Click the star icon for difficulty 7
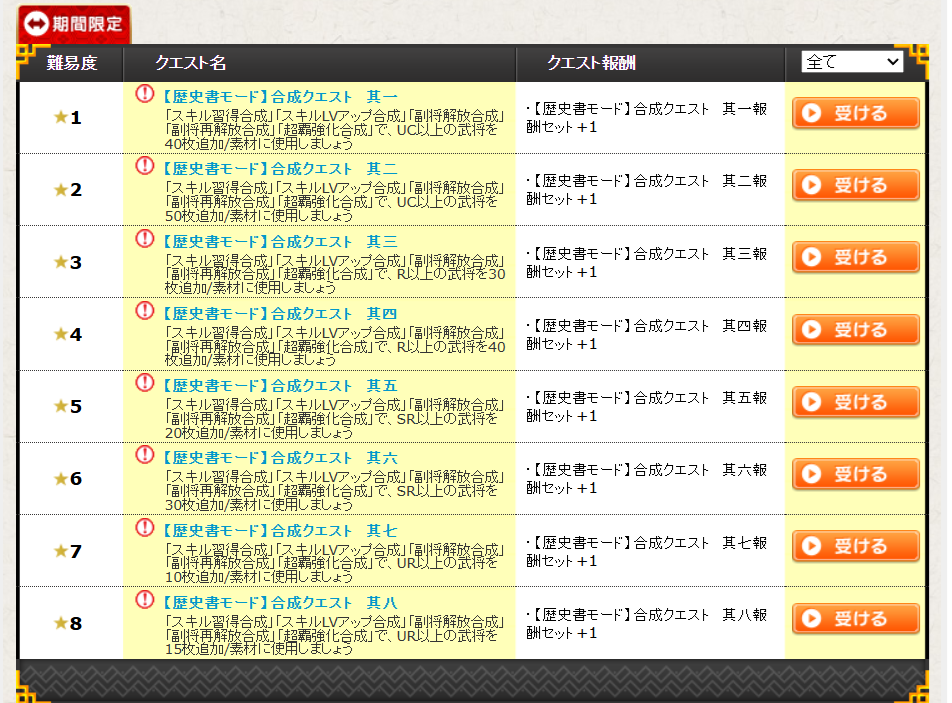This screenshot has width=952, height=703. click(x=61, y=551)
